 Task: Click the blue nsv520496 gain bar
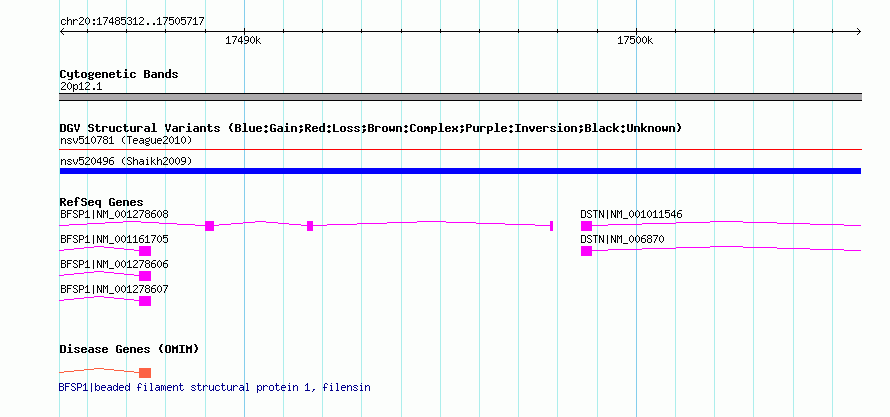click(x=460, y=171)
